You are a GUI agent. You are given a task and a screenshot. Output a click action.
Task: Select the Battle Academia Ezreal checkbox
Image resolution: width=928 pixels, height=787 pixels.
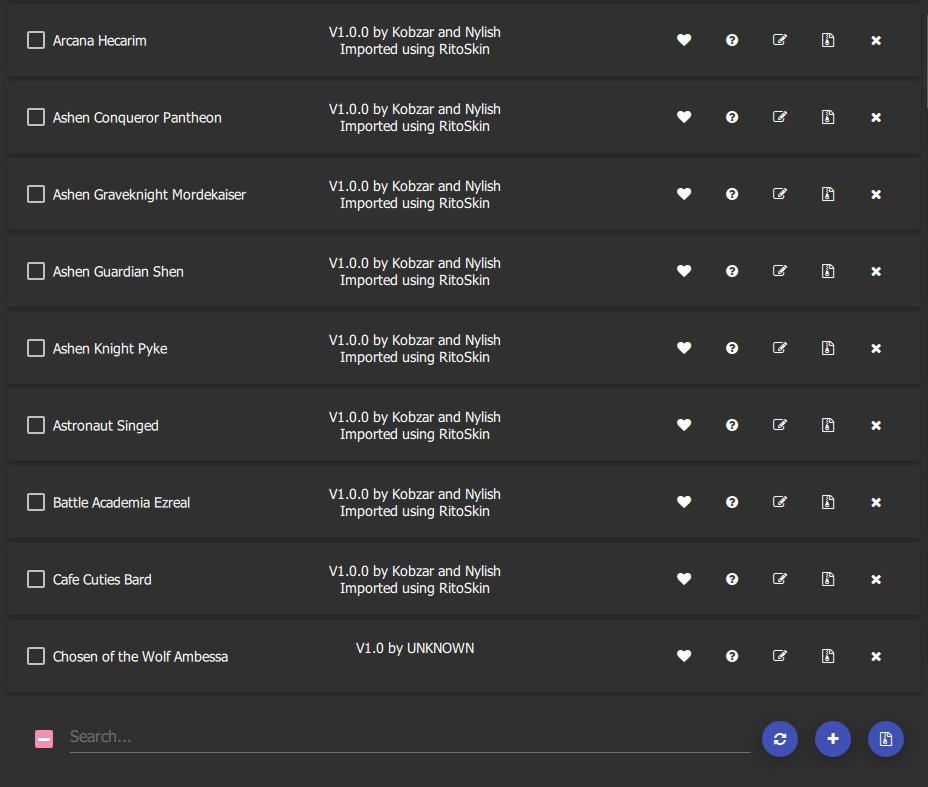pyautogui.click(x=36, y=502)
